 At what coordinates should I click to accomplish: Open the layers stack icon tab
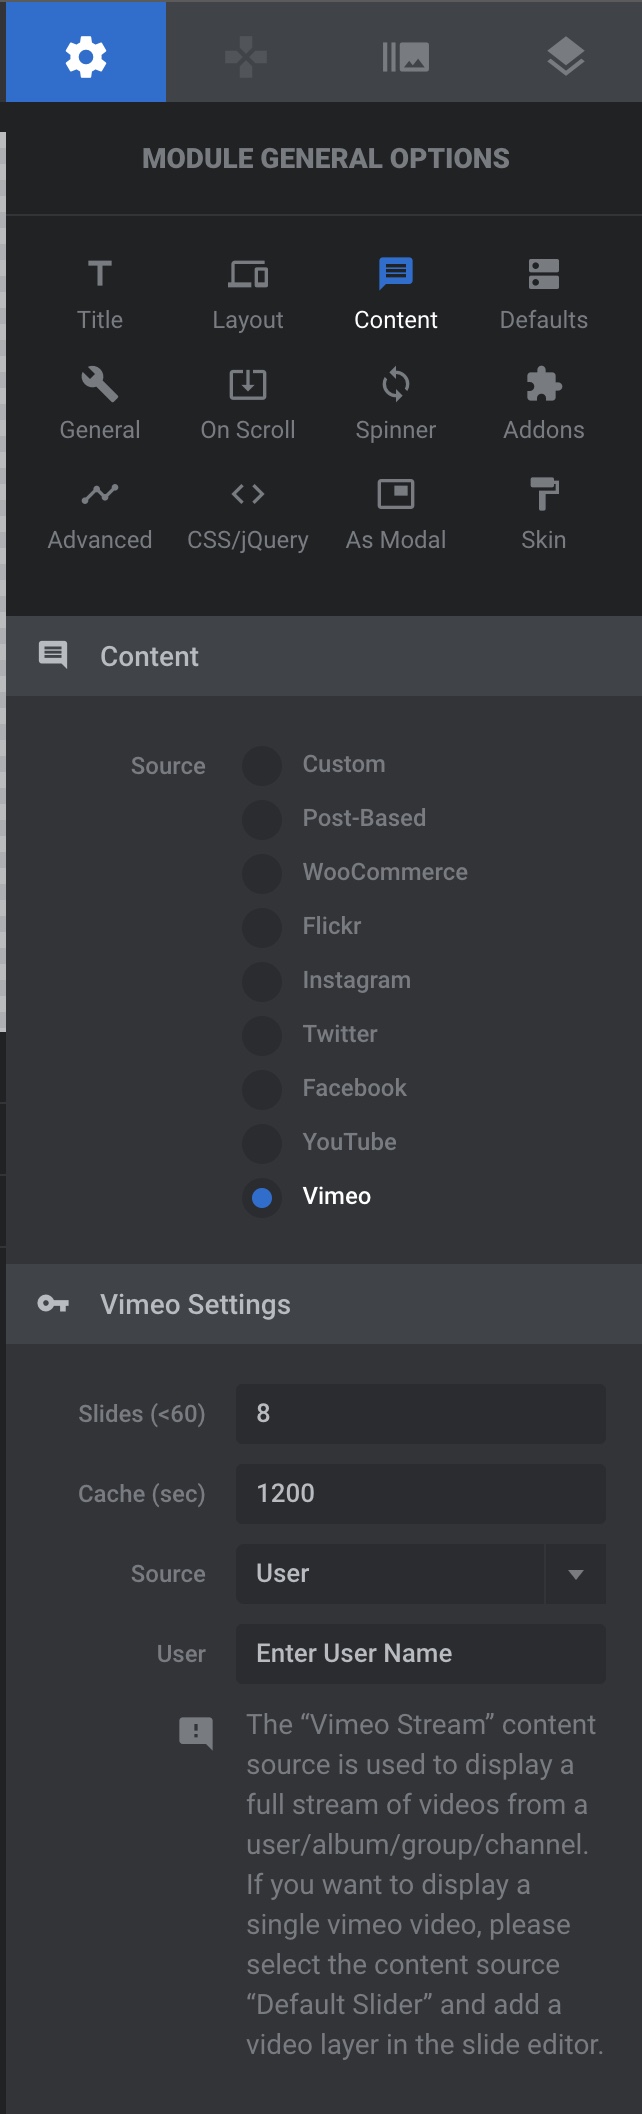(565, 56)
